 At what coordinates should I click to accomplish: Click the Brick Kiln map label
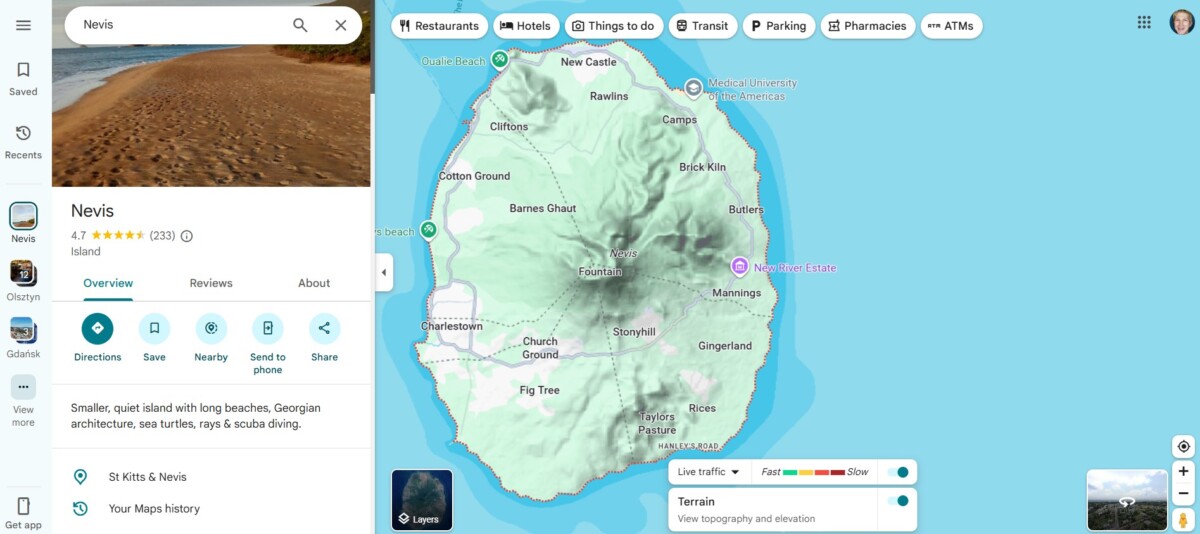tap(703, 167)
